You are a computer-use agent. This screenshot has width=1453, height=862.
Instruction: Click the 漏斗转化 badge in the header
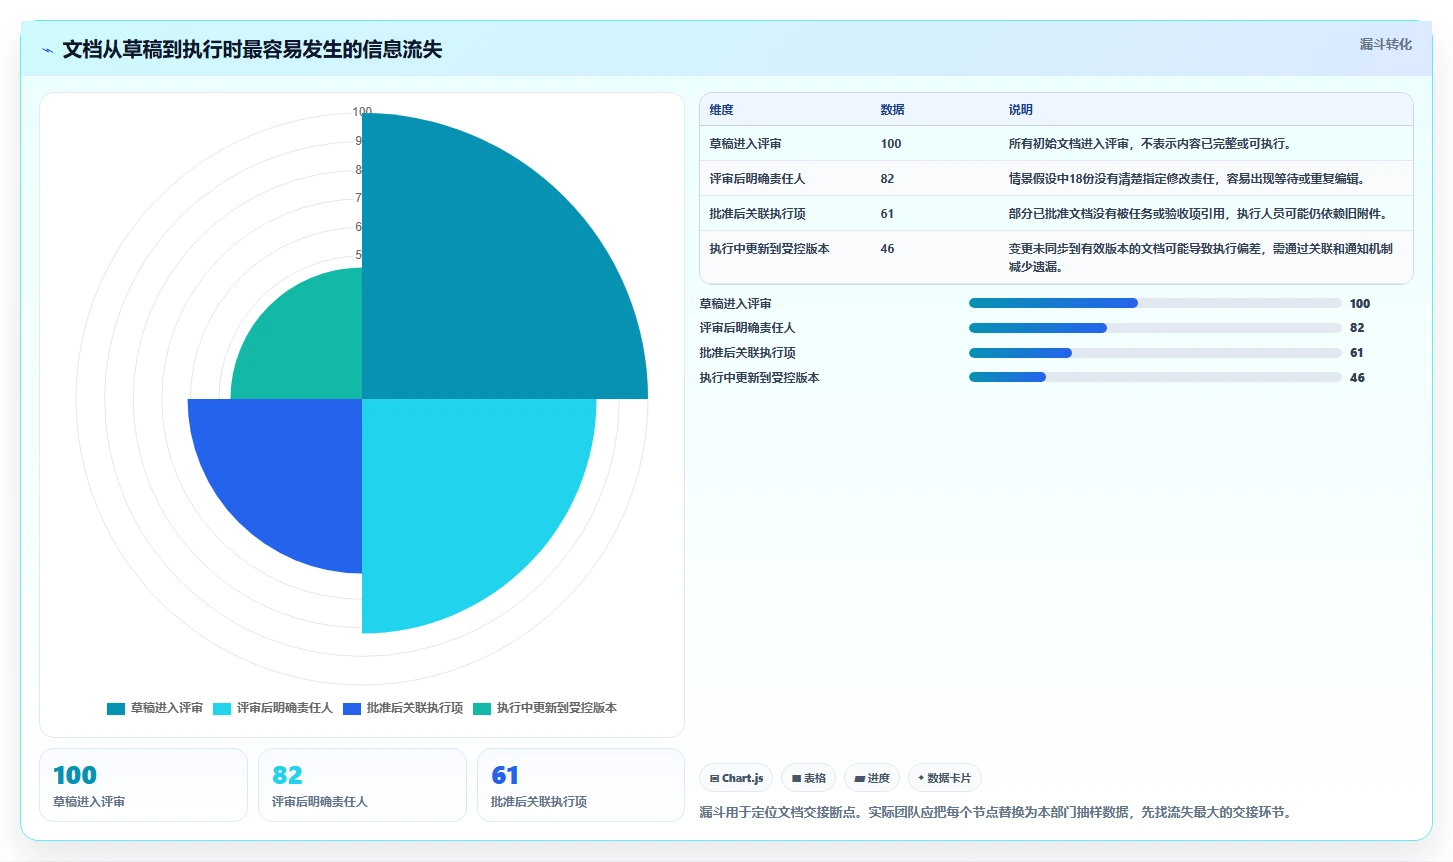click(1385, 44)
